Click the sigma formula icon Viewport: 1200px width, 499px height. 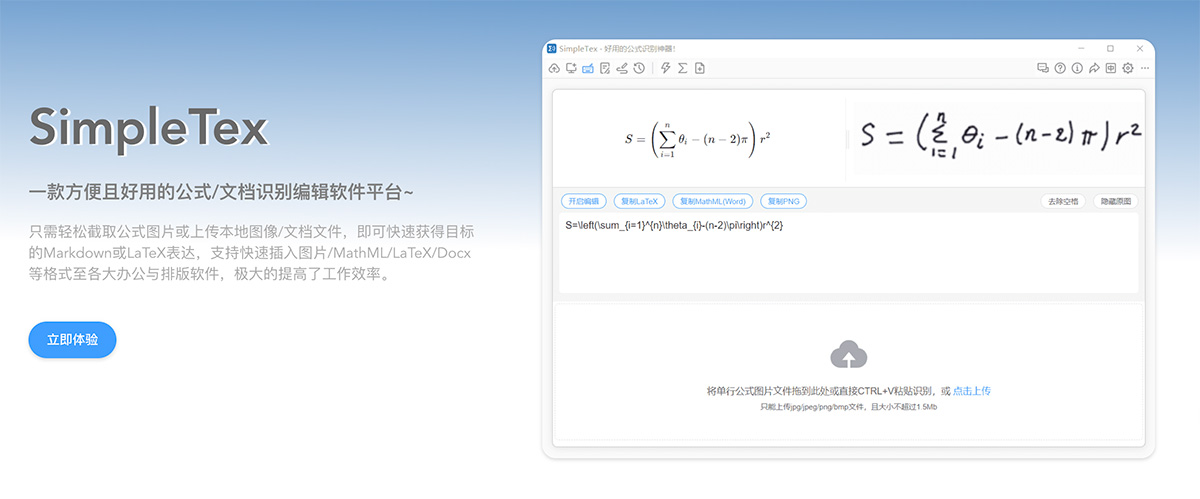[x=683, y=68]
